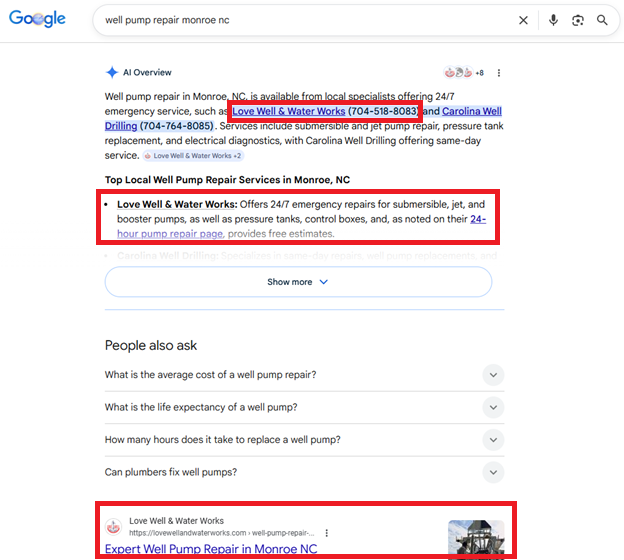Screen dimensions: 624x560
Task: Click the lovewellandwaterworks.com URL breadcrumb
Action: pyautogui.click(x=222, y=533)
